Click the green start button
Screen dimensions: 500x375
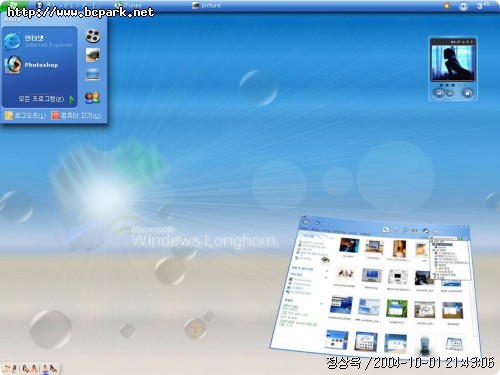coord(13,5)
